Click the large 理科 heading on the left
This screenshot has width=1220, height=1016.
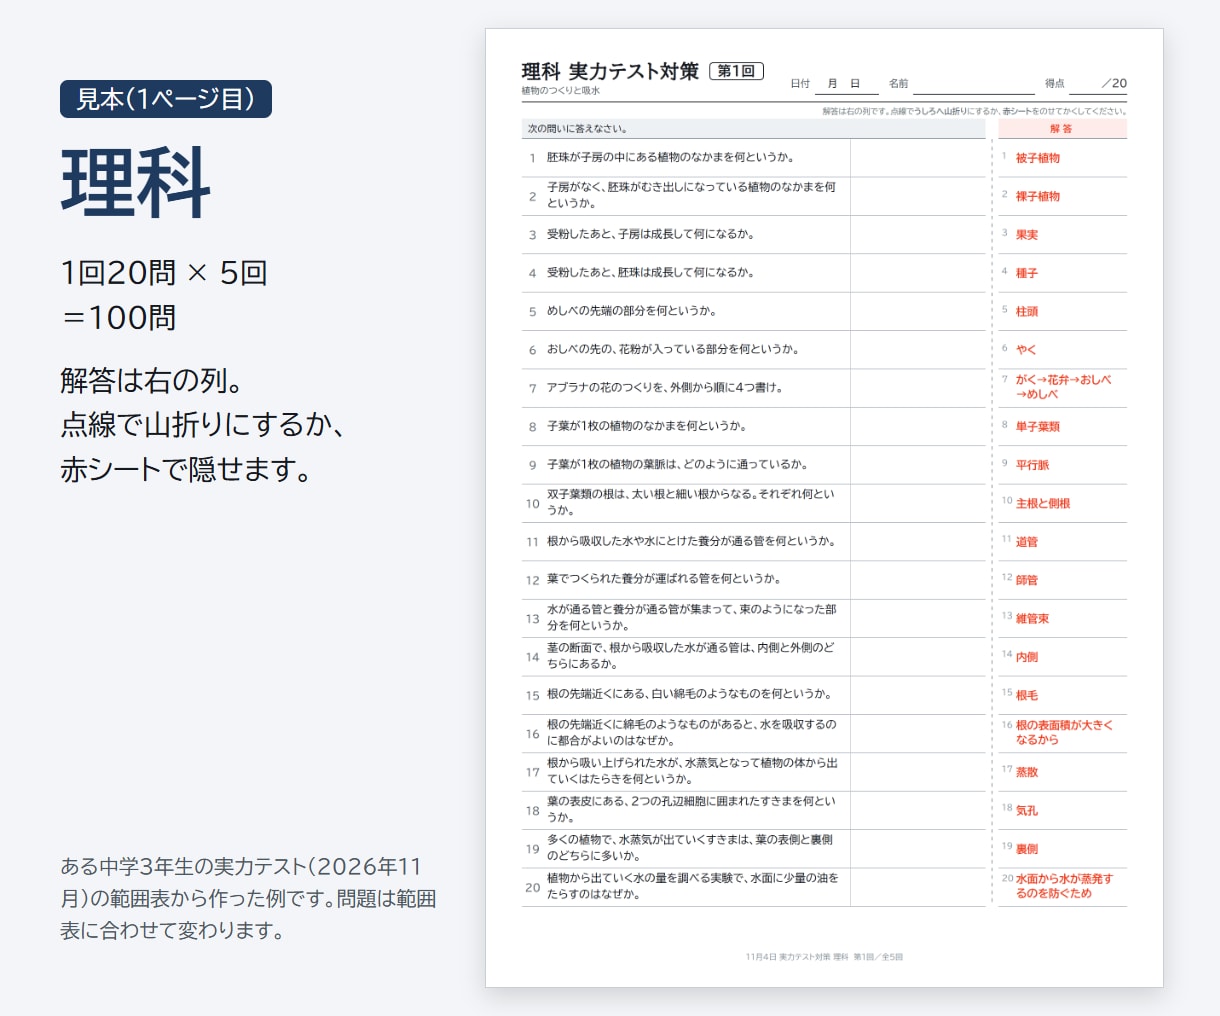[x=136, y=182]
